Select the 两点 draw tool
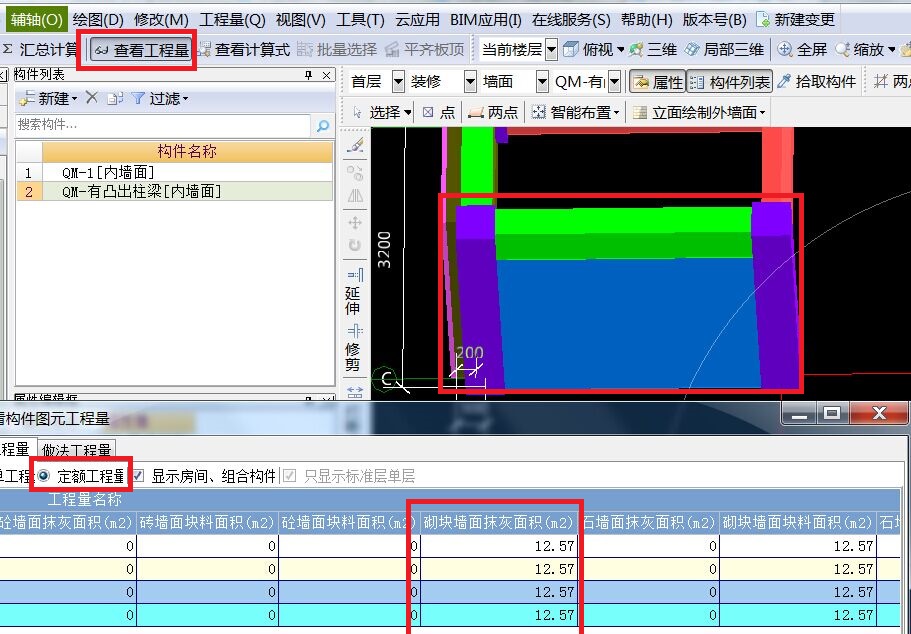The height and width of the screenshot is (634, 911). [493, 112]
